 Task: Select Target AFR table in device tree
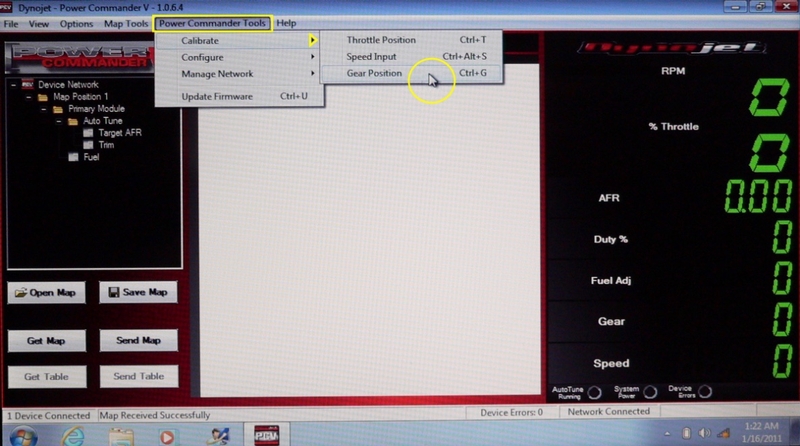coord(119,133)
